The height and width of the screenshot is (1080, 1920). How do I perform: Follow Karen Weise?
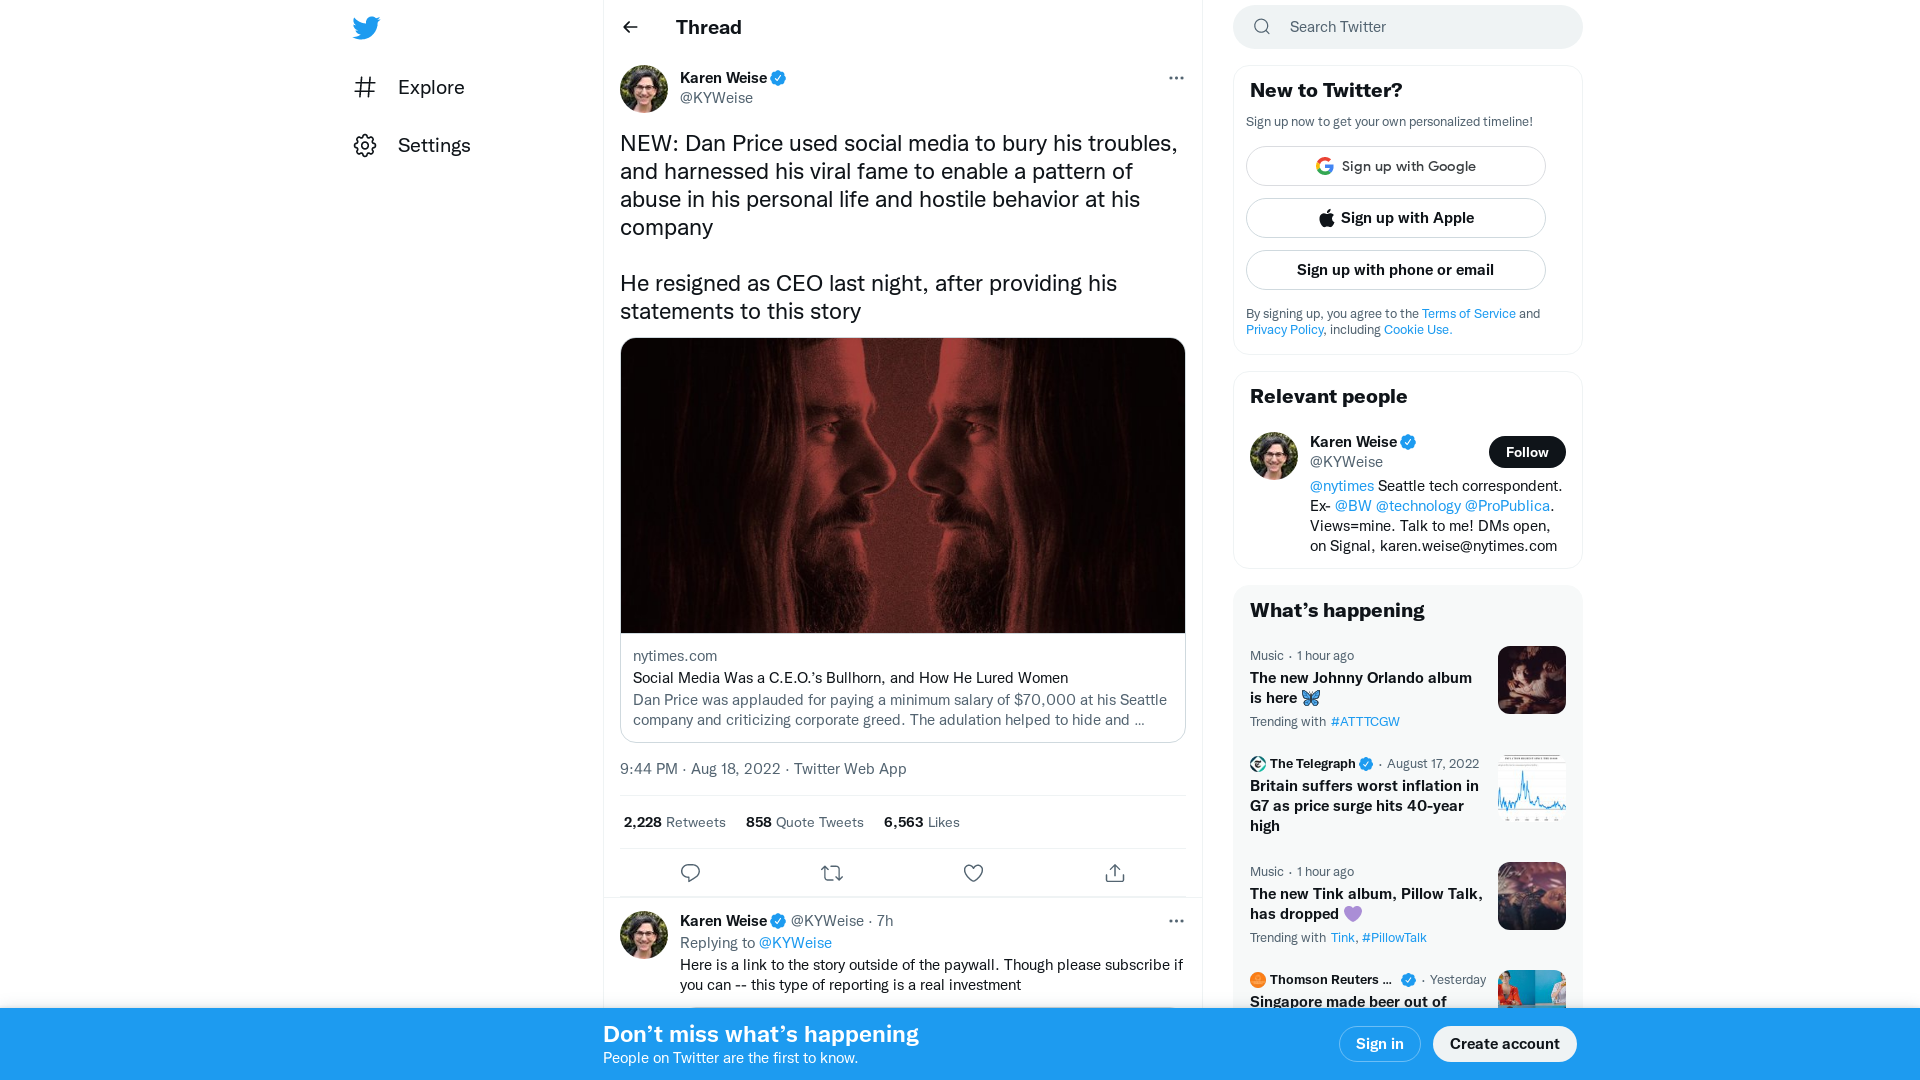click(x=1527, y=452)
